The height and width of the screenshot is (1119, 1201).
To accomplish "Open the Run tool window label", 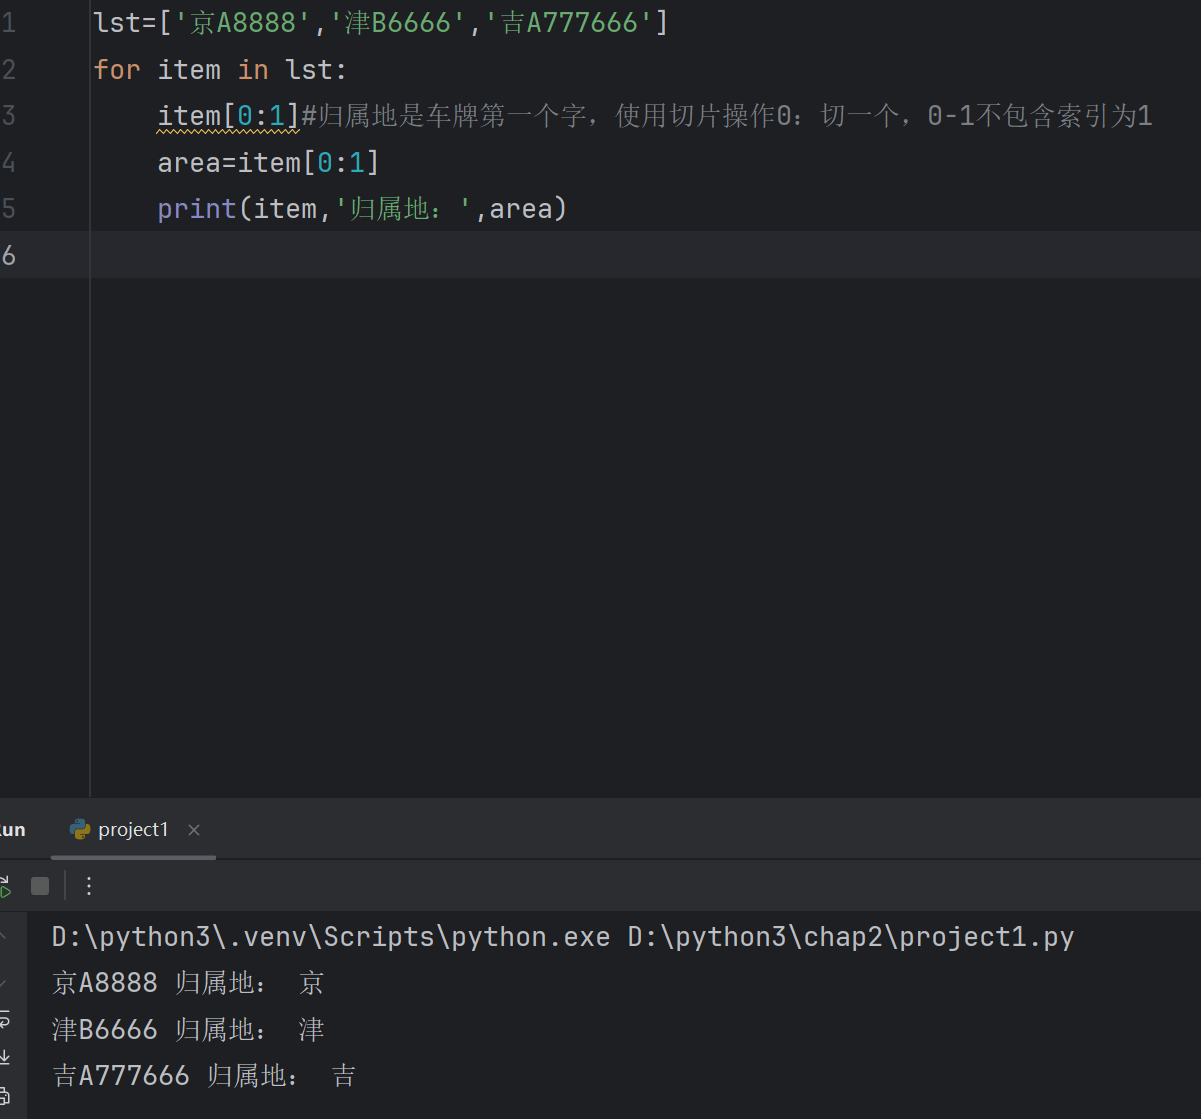I will 13,830.
